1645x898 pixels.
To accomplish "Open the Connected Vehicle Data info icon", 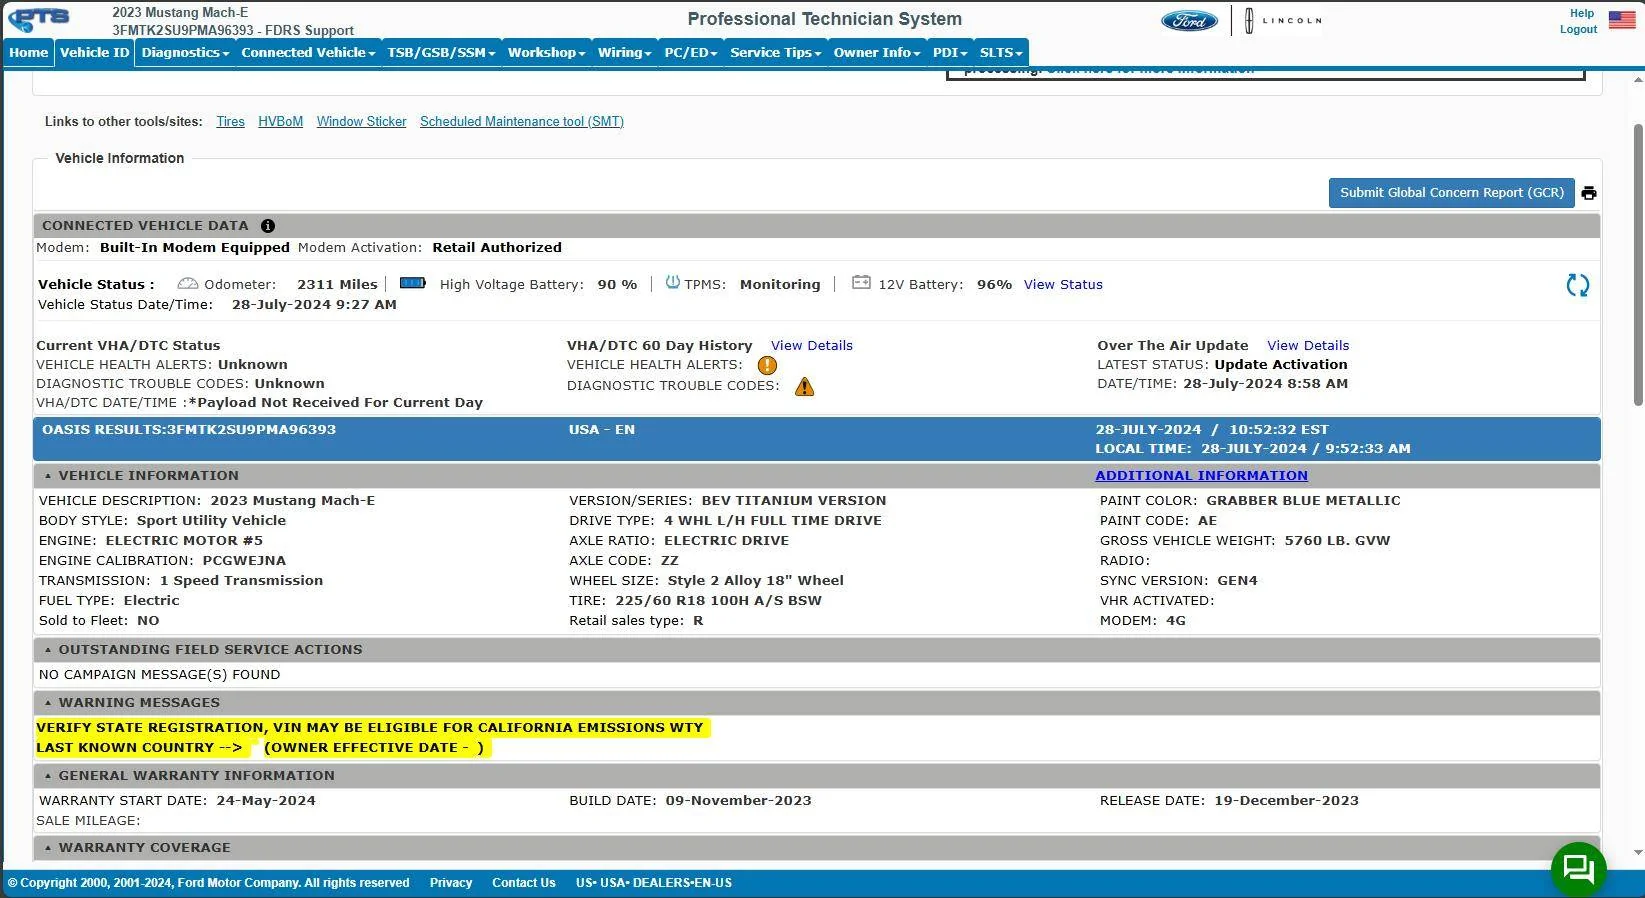I will [x=267, y=226].
